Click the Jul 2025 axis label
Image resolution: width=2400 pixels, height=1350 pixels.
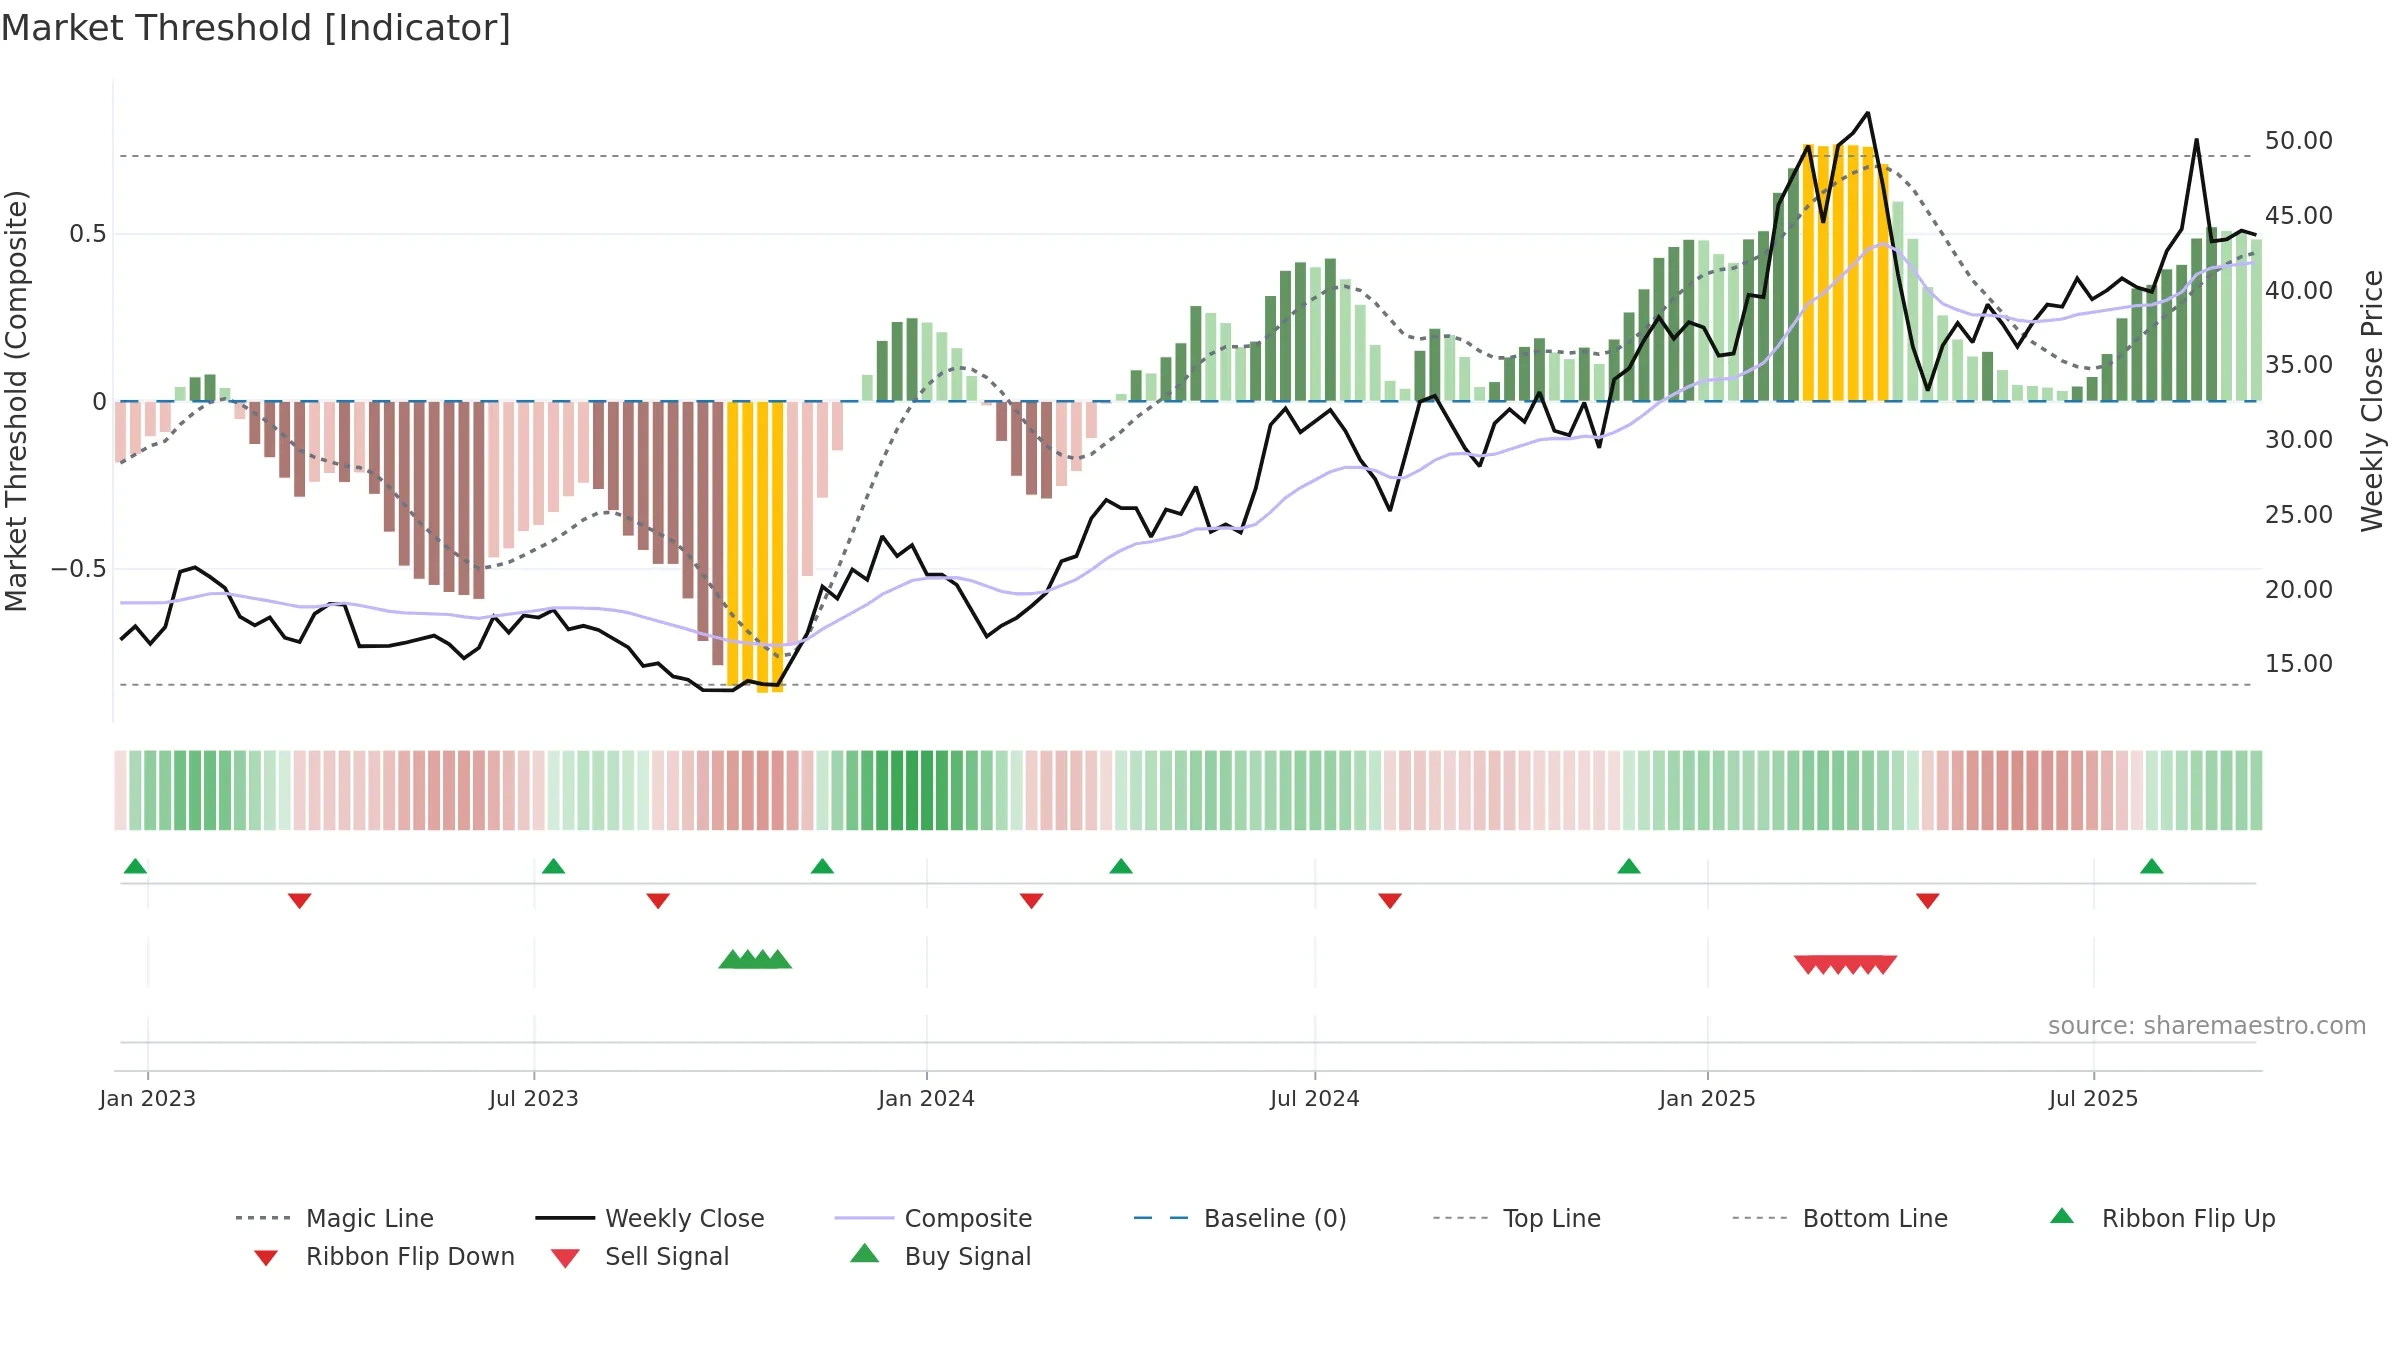point(2094,1099)
